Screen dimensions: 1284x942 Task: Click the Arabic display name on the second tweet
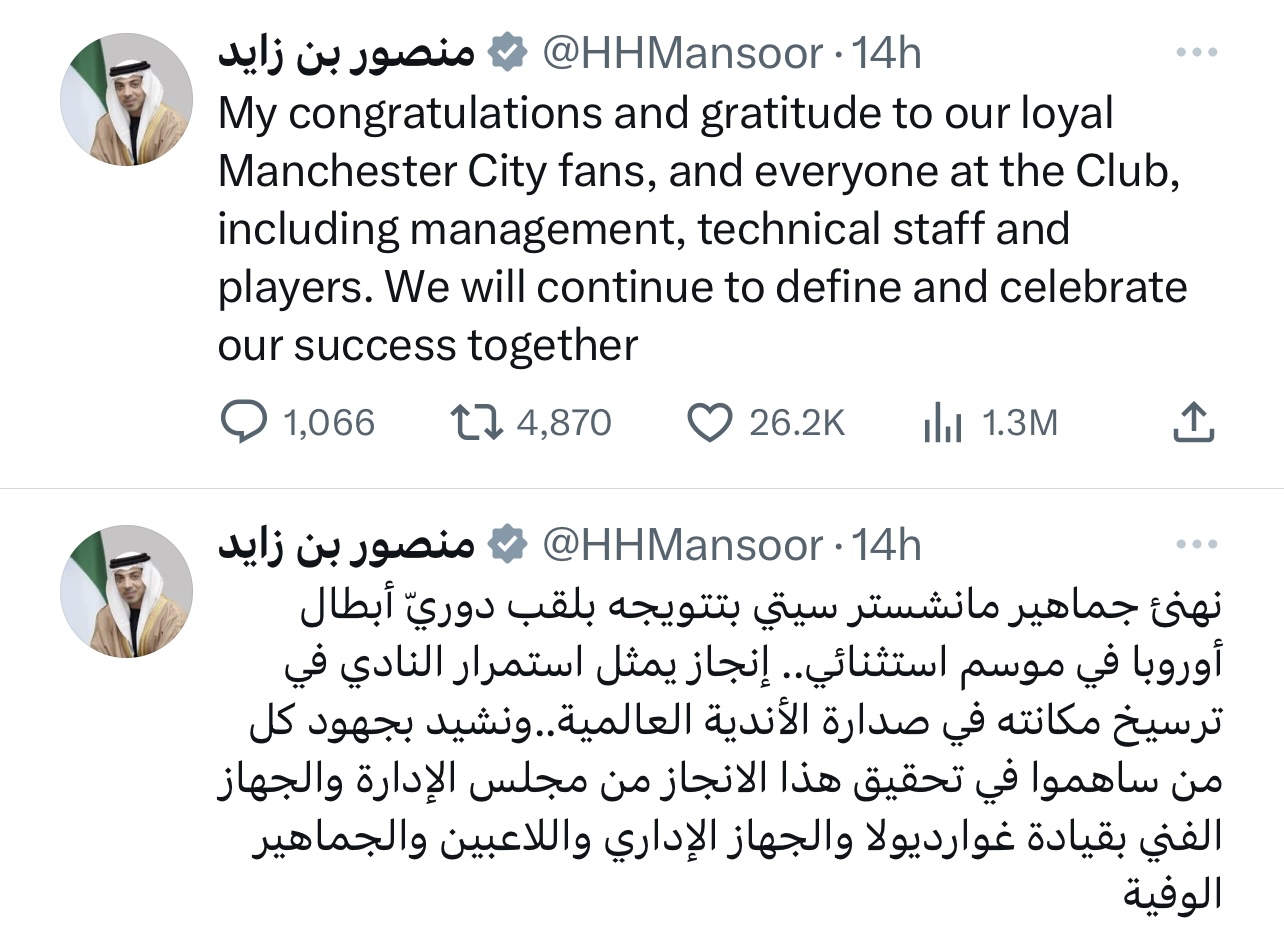point(346,545)
